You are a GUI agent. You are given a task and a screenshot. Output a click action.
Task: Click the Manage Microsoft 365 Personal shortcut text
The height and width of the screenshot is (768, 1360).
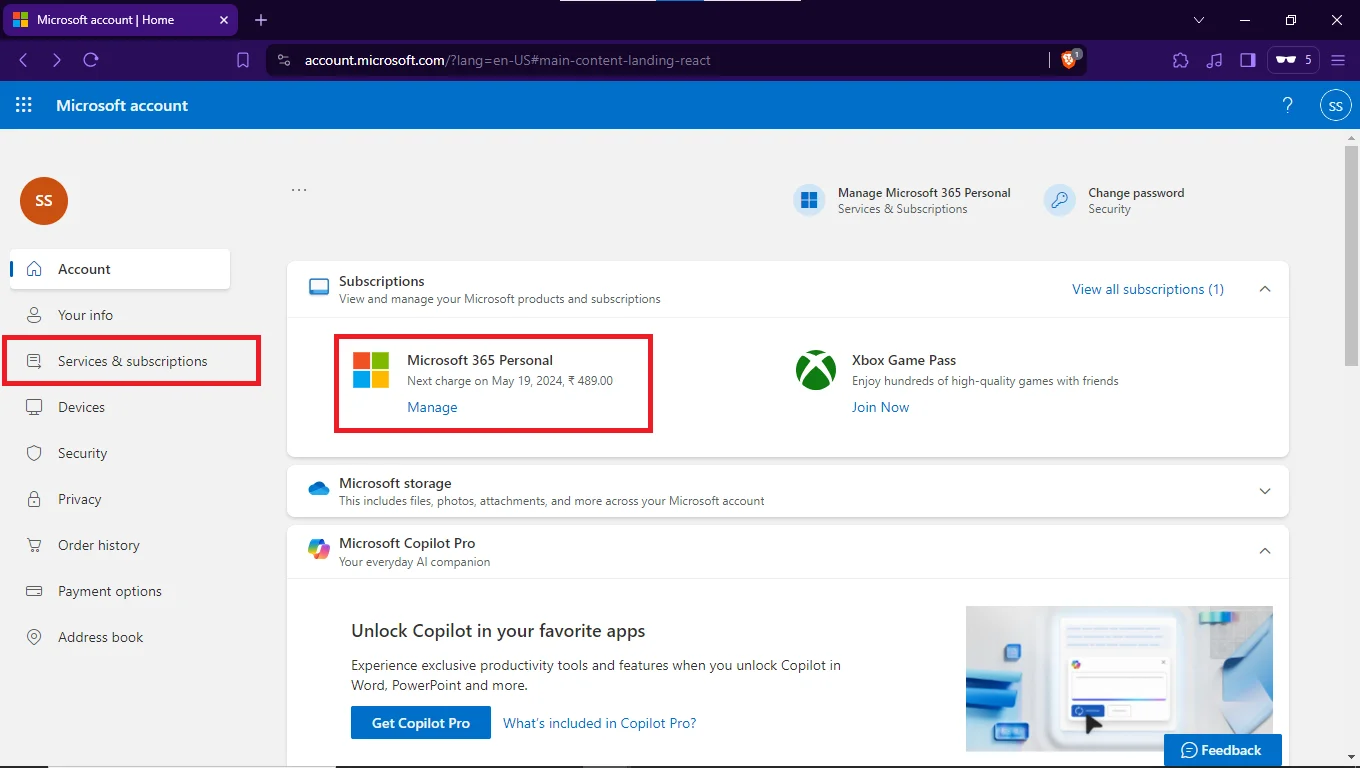click(924, 193)
